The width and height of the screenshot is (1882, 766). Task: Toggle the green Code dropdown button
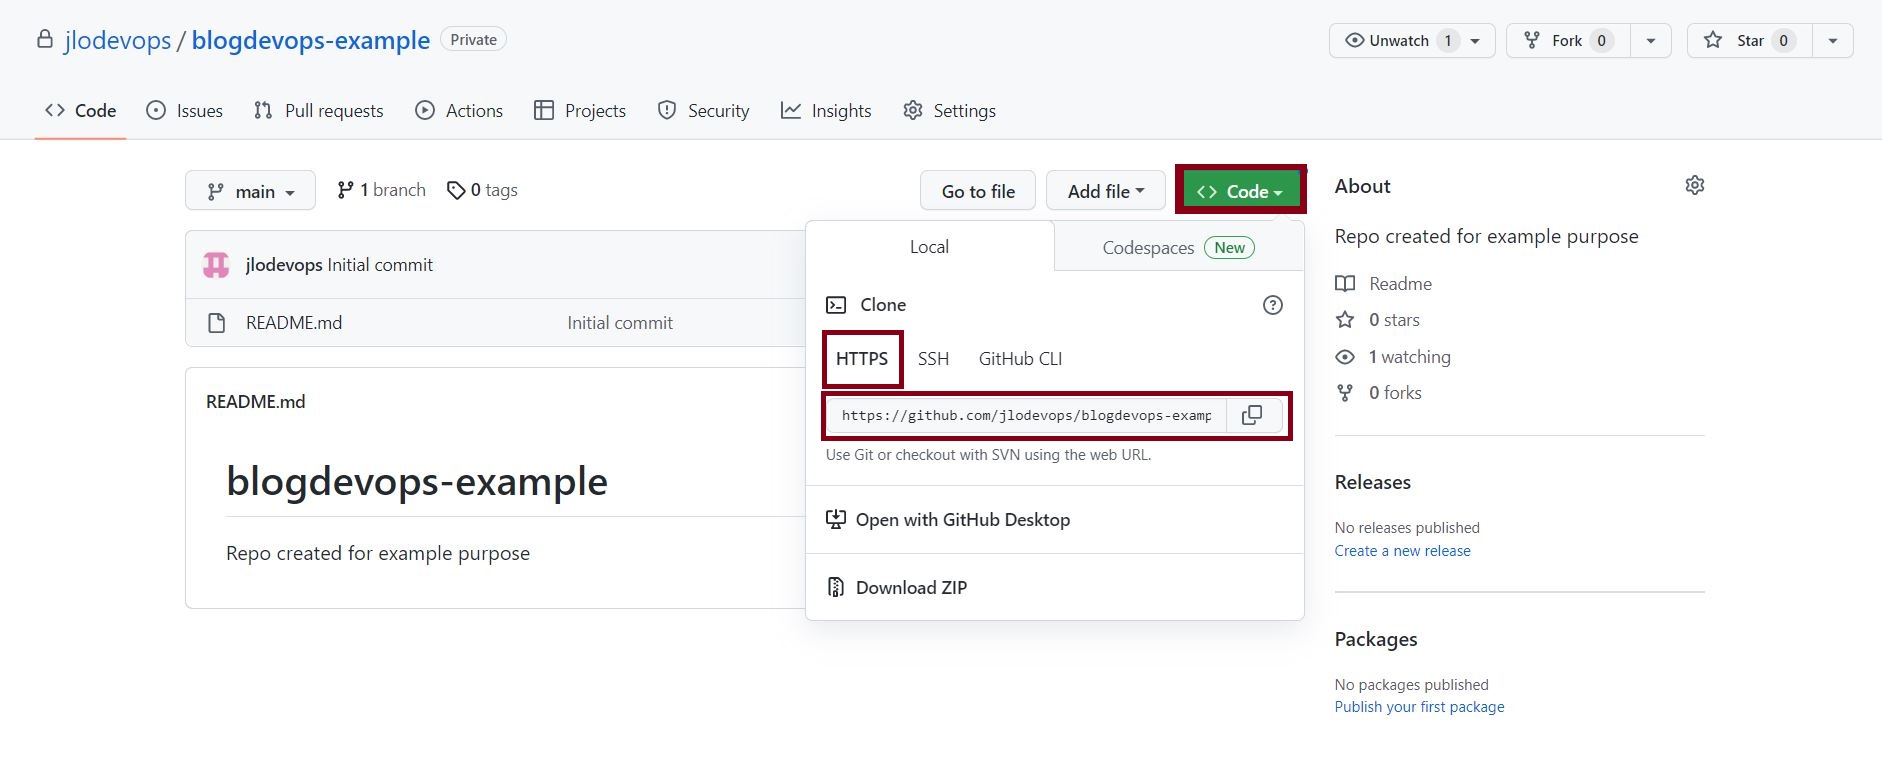[1240, 191]
